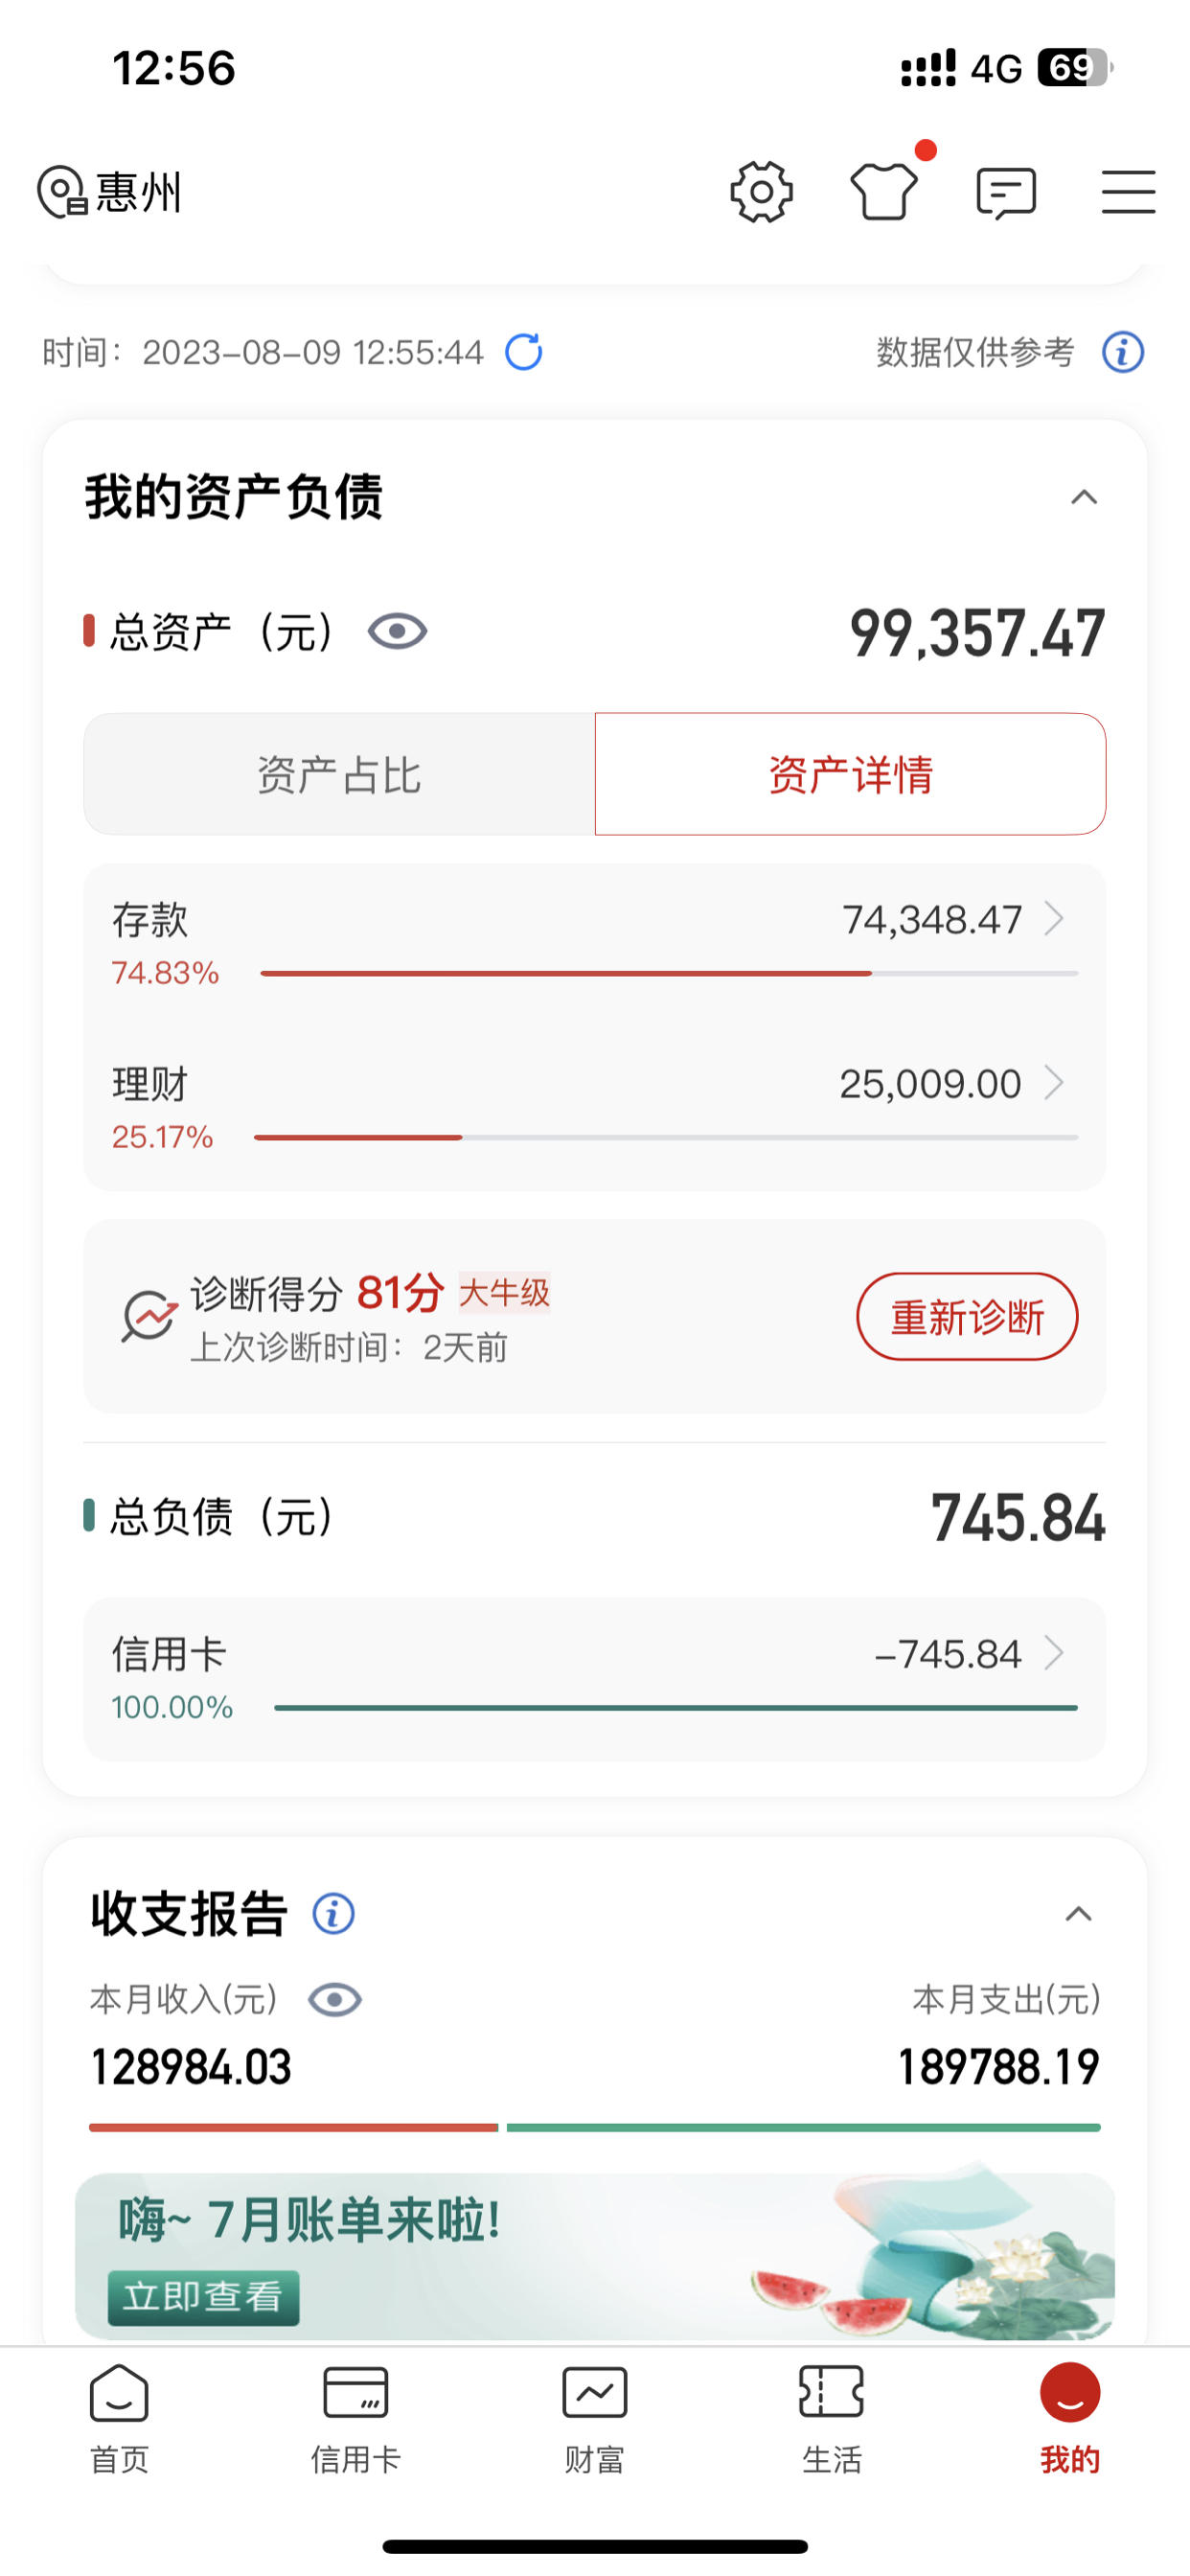Tap 立即查看 on July bill banner

point(203,2296)
